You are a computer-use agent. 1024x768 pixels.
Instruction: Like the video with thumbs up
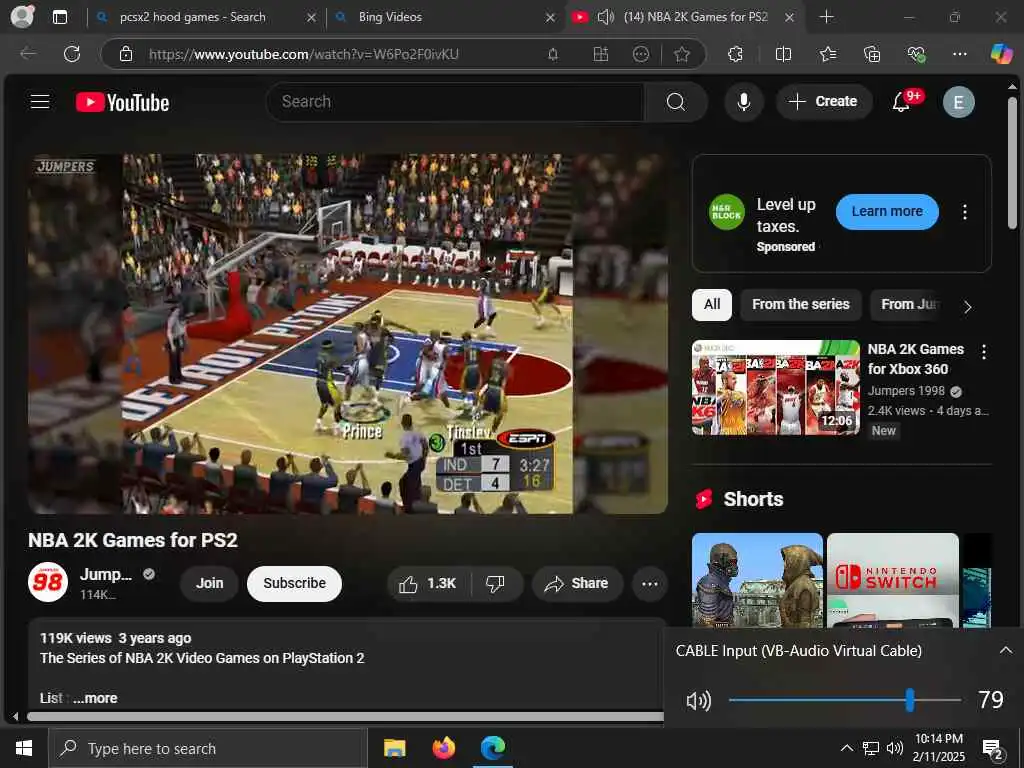[x=429, y=583]
